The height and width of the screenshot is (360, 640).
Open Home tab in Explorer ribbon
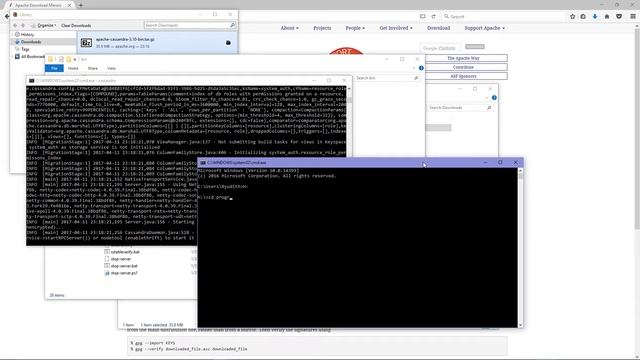73,68
